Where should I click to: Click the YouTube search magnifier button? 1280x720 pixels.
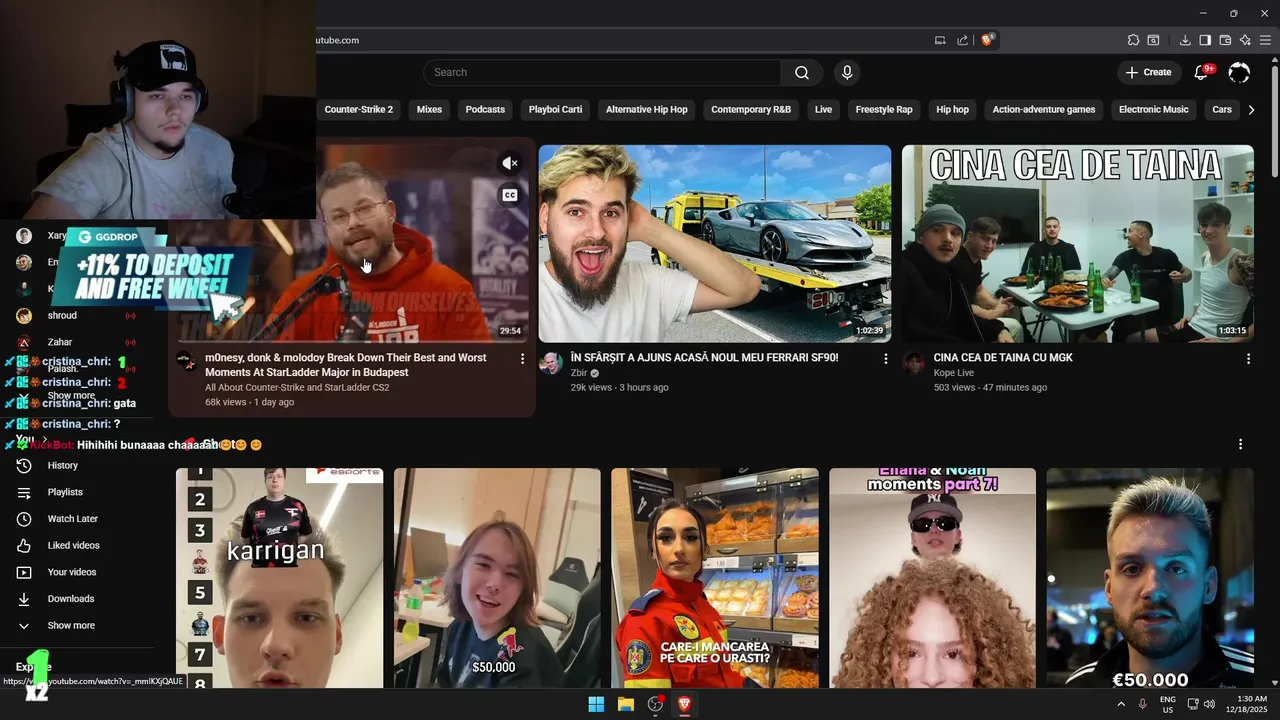tap(802, 72)
